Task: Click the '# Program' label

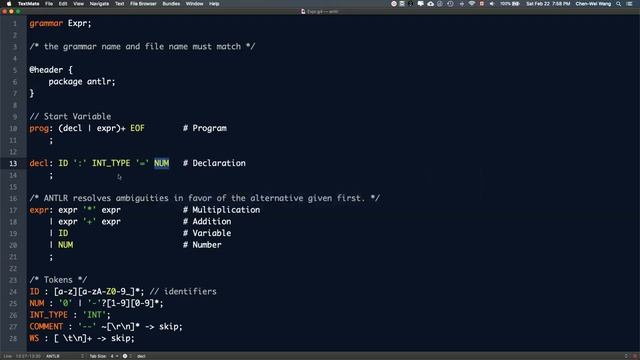Action: click(205, 128)
